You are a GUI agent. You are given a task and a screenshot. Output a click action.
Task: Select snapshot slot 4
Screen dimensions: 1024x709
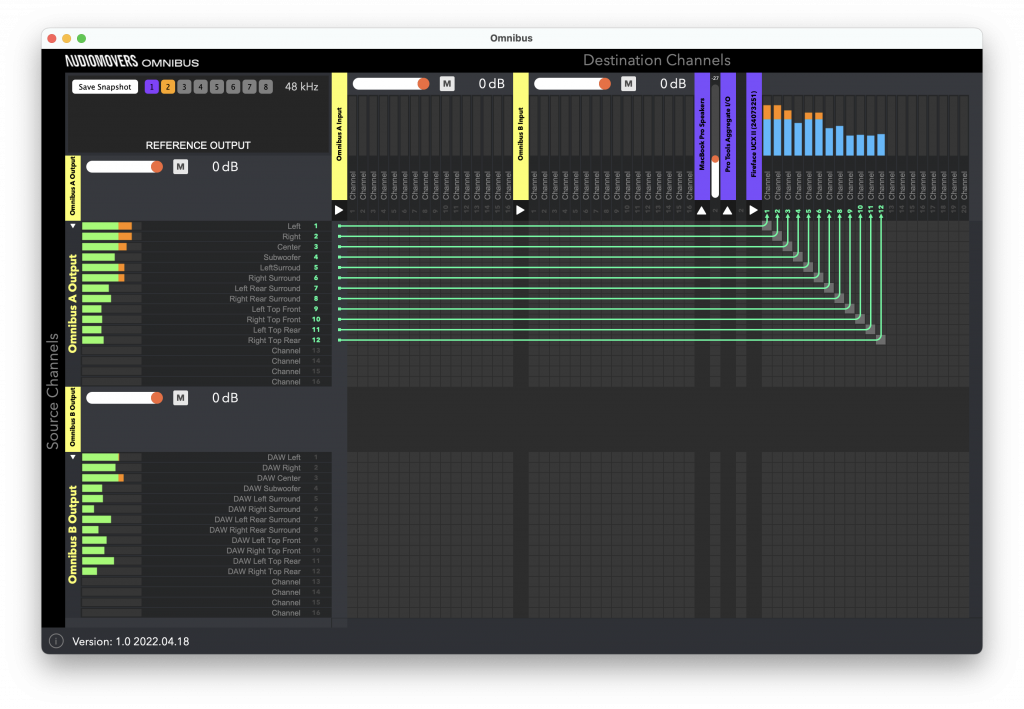(x=200, y=87)
